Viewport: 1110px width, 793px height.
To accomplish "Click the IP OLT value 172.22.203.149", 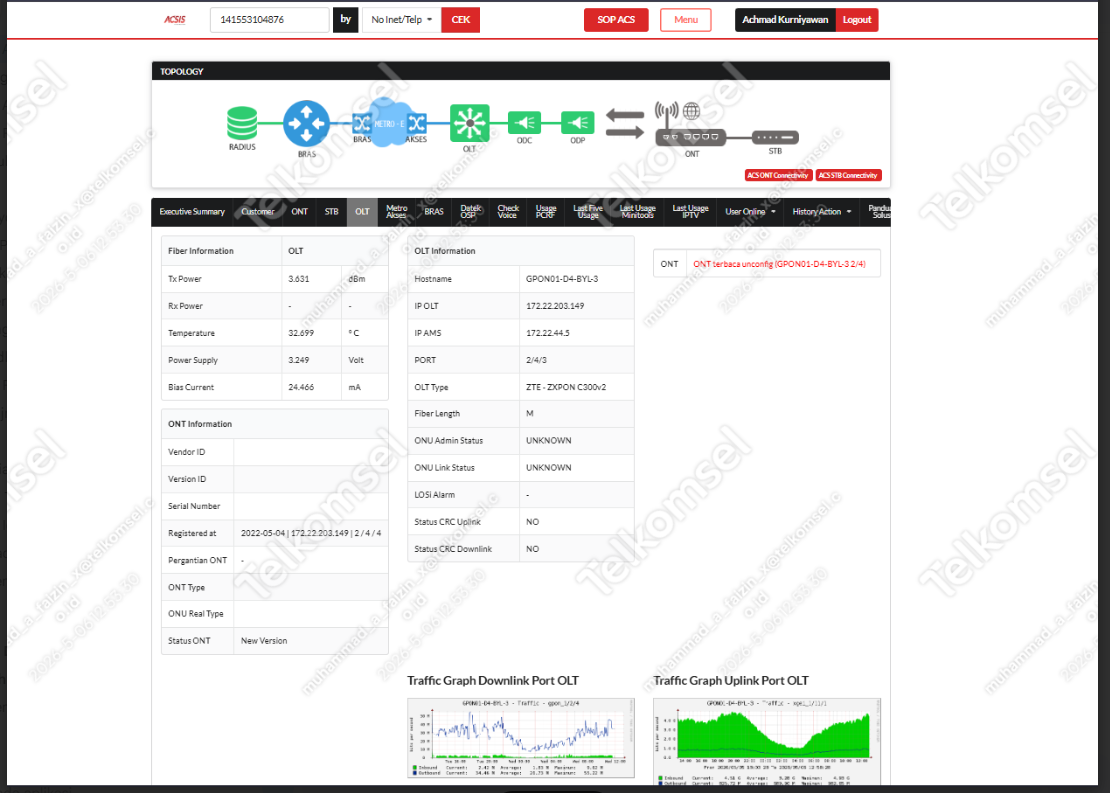I will [x=555, y=306].
